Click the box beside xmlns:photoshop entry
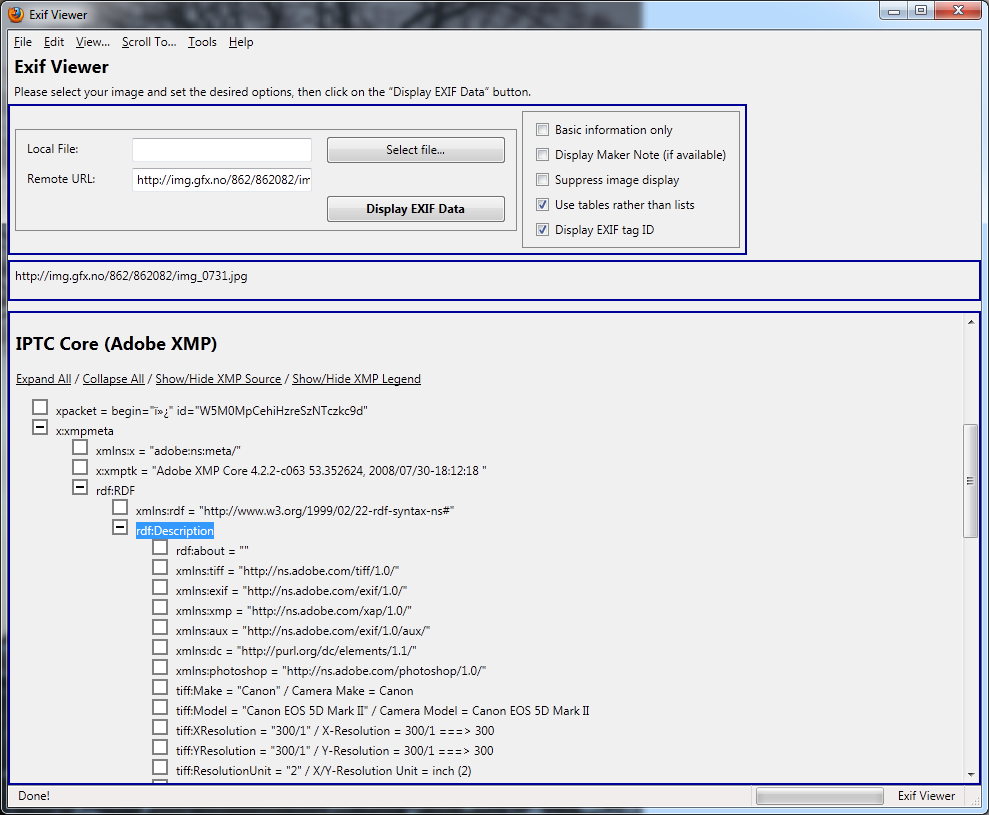The height and width of the screenshot is (815, 989). 160,667
